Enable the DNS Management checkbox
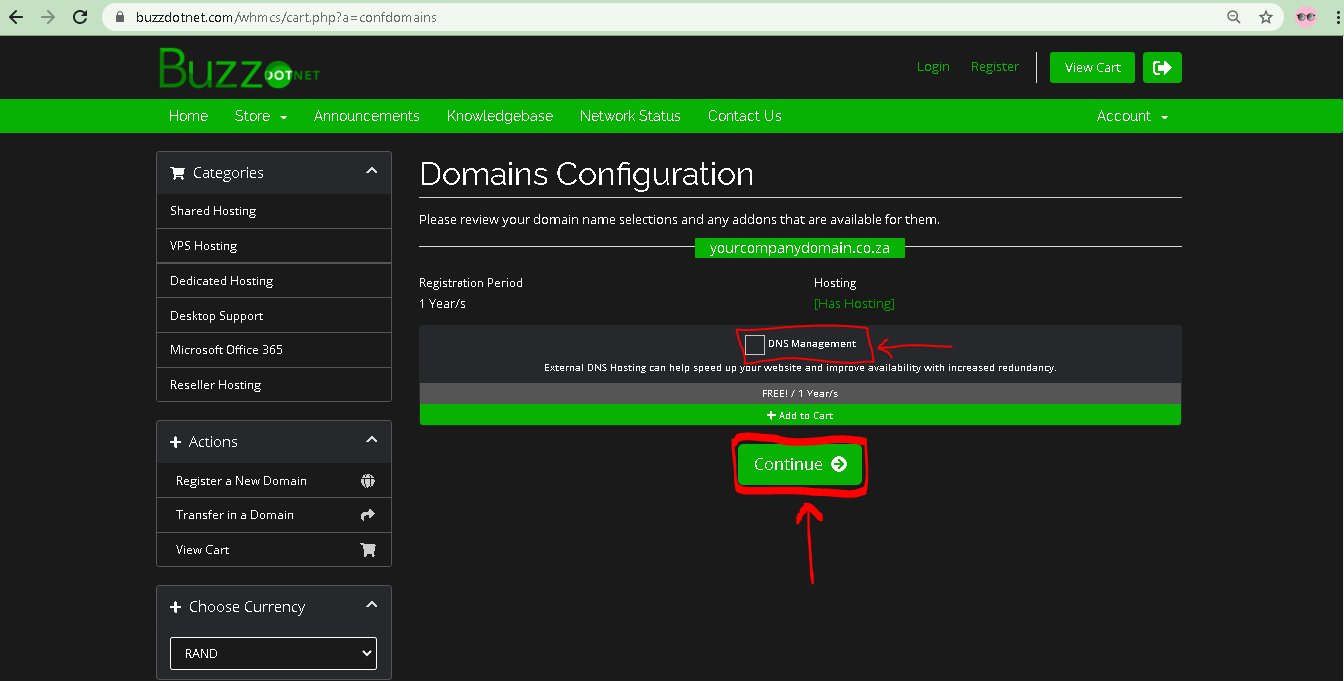This screenshot has width=1344, height=681. pyautogui.click(x=755, y=345)
